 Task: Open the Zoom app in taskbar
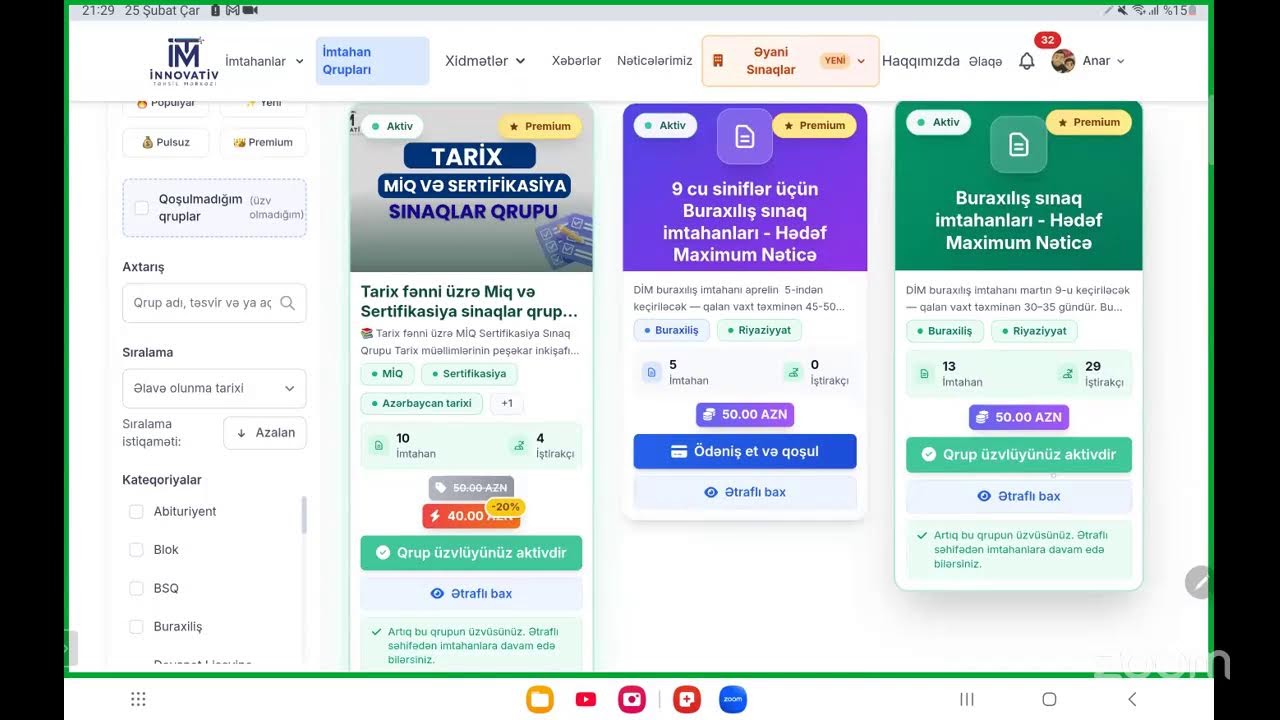point(733,699)
